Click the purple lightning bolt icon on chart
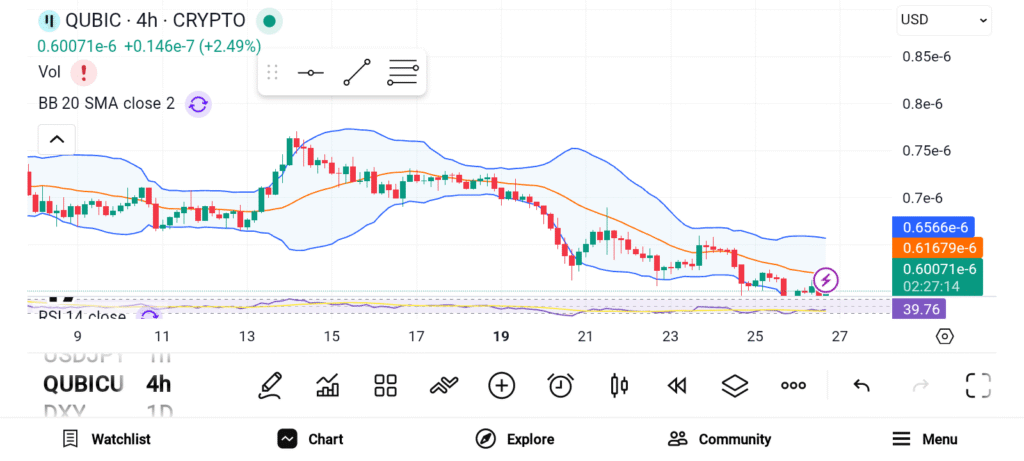Viewport: 1024px width, 461px height. (826, 280)
